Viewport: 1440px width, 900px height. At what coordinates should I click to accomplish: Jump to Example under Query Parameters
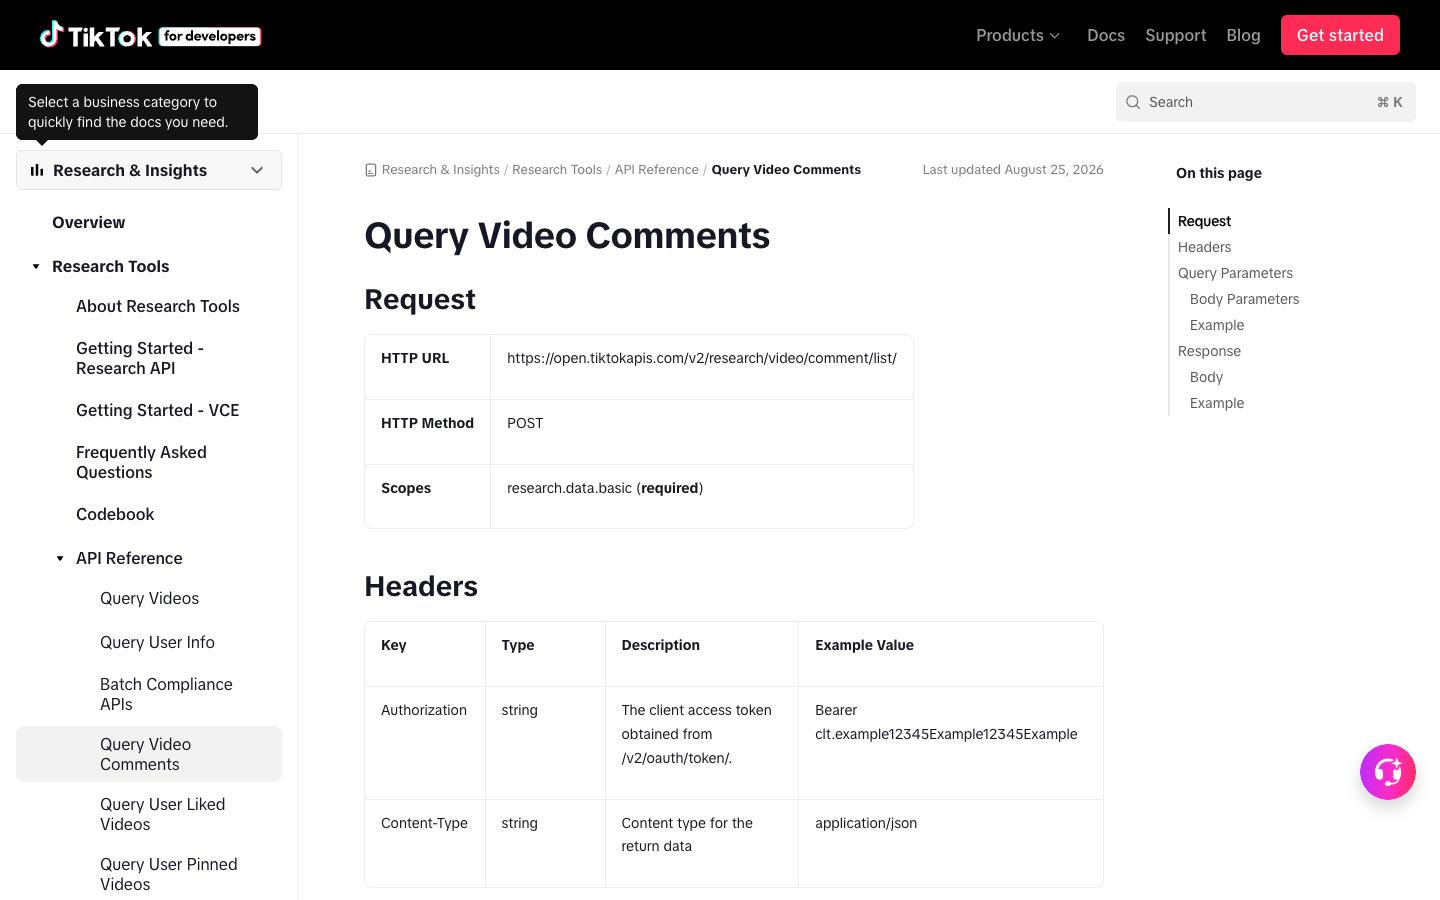coord(1217,325)
